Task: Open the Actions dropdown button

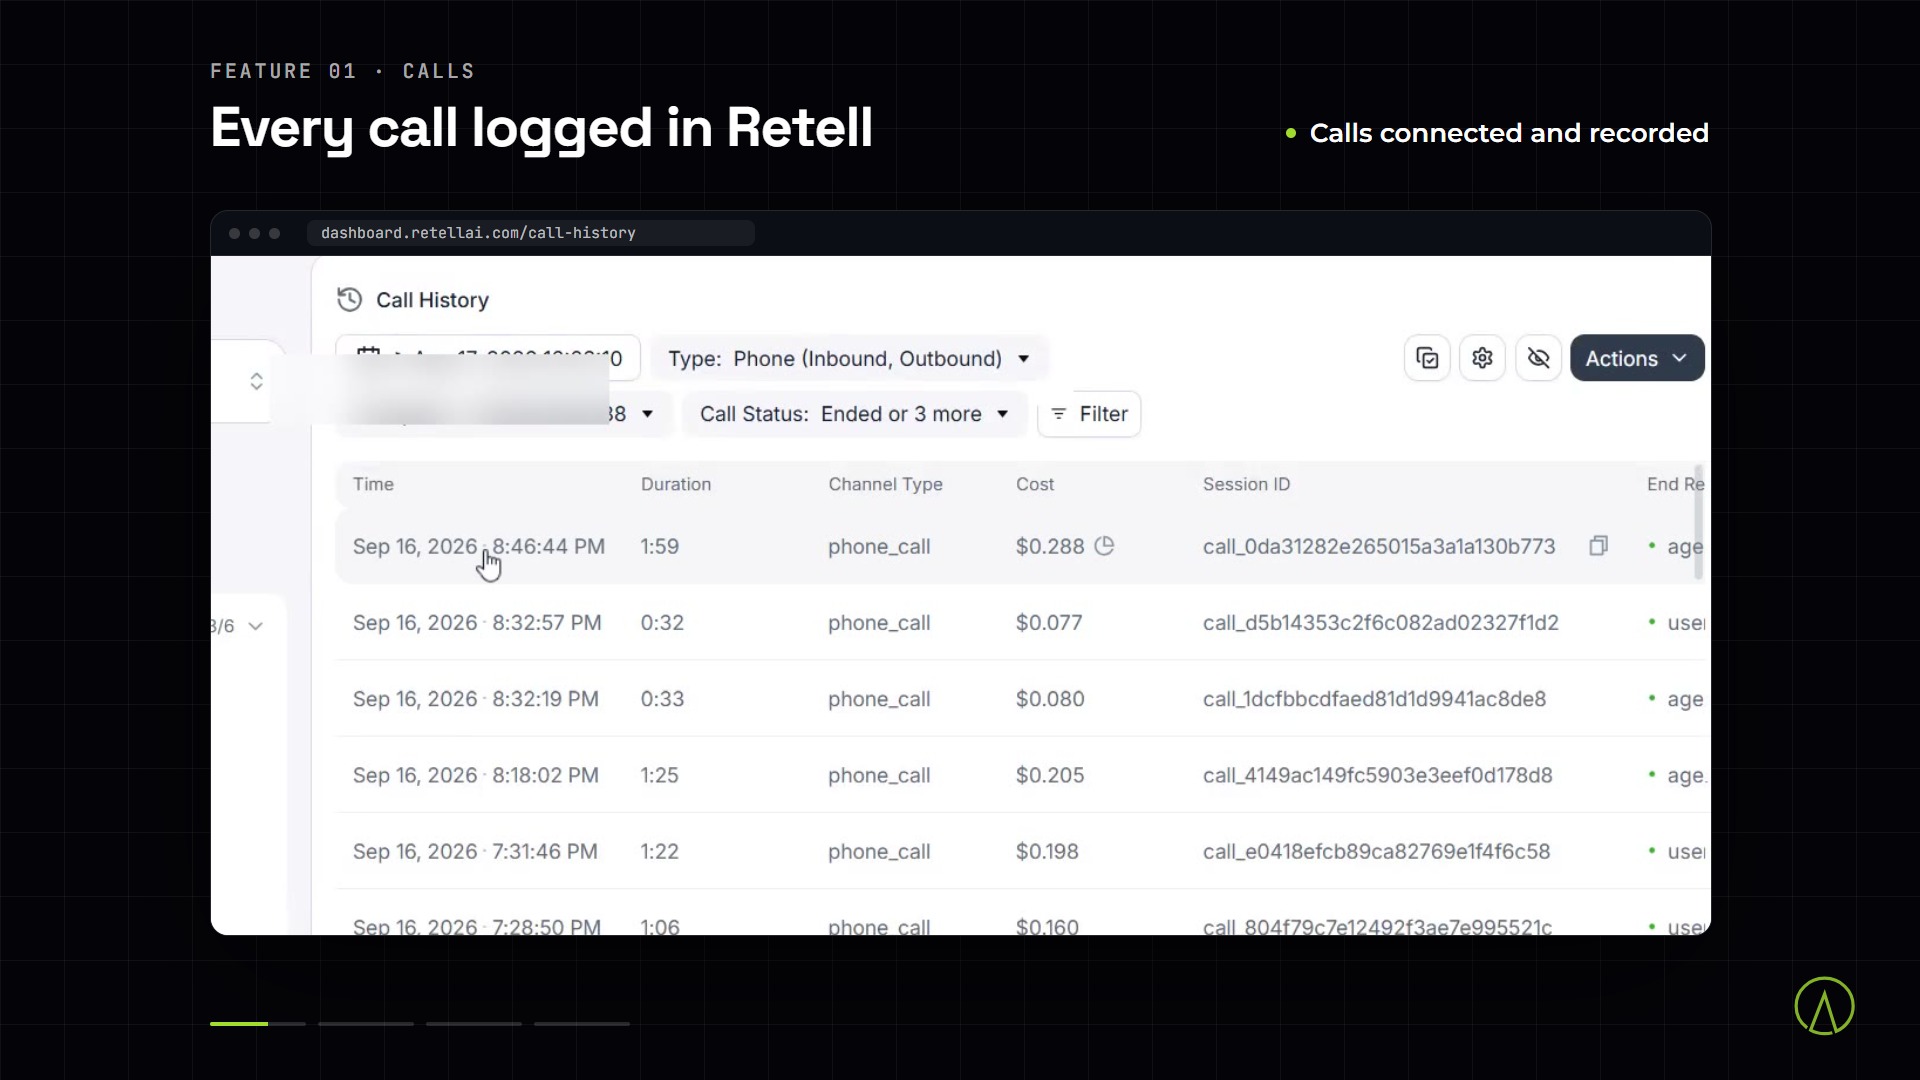Action: (1637, 358)
